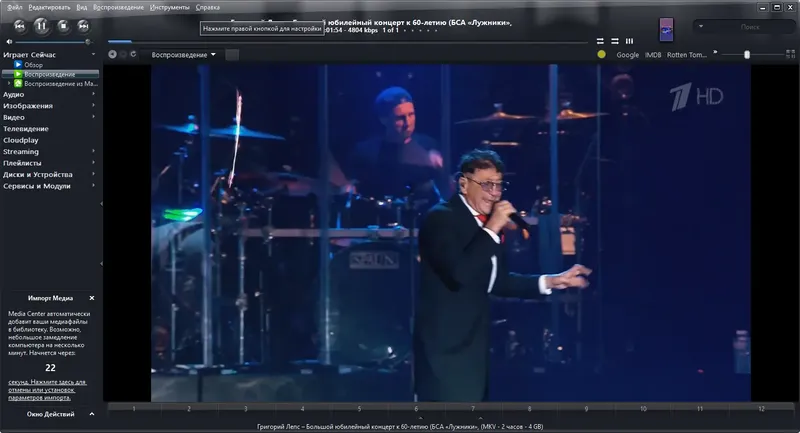This screenshot has width=800, height=433.
Task: Click the now-playing cover art thumbnail
Action: tap(666, 30)
